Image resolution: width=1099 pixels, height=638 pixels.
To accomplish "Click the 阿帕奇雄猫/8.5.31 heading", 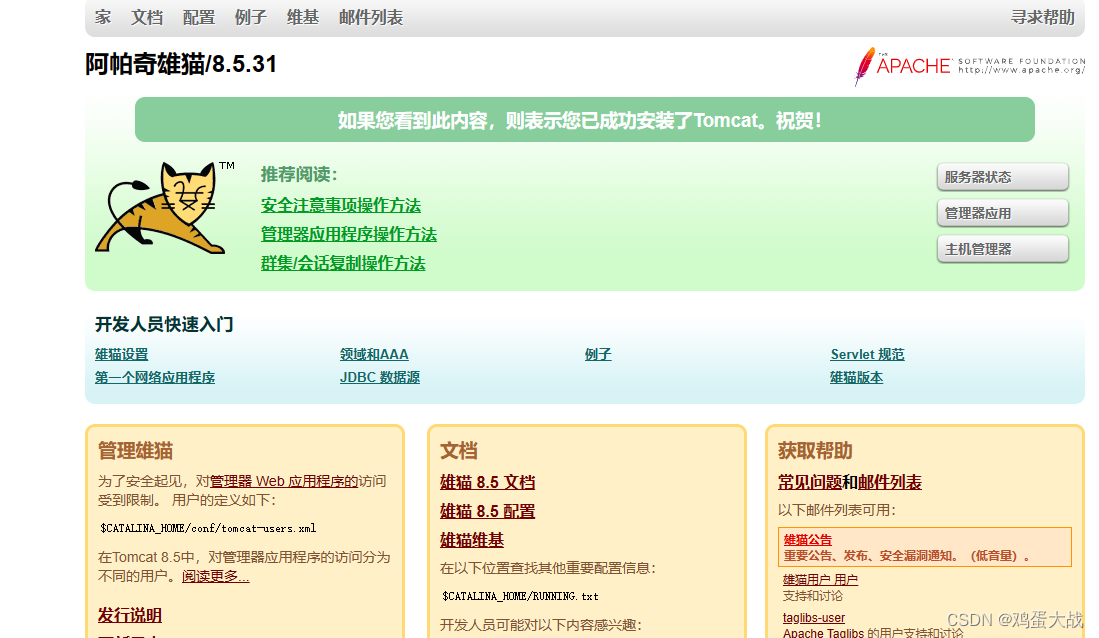I will 181,64.
